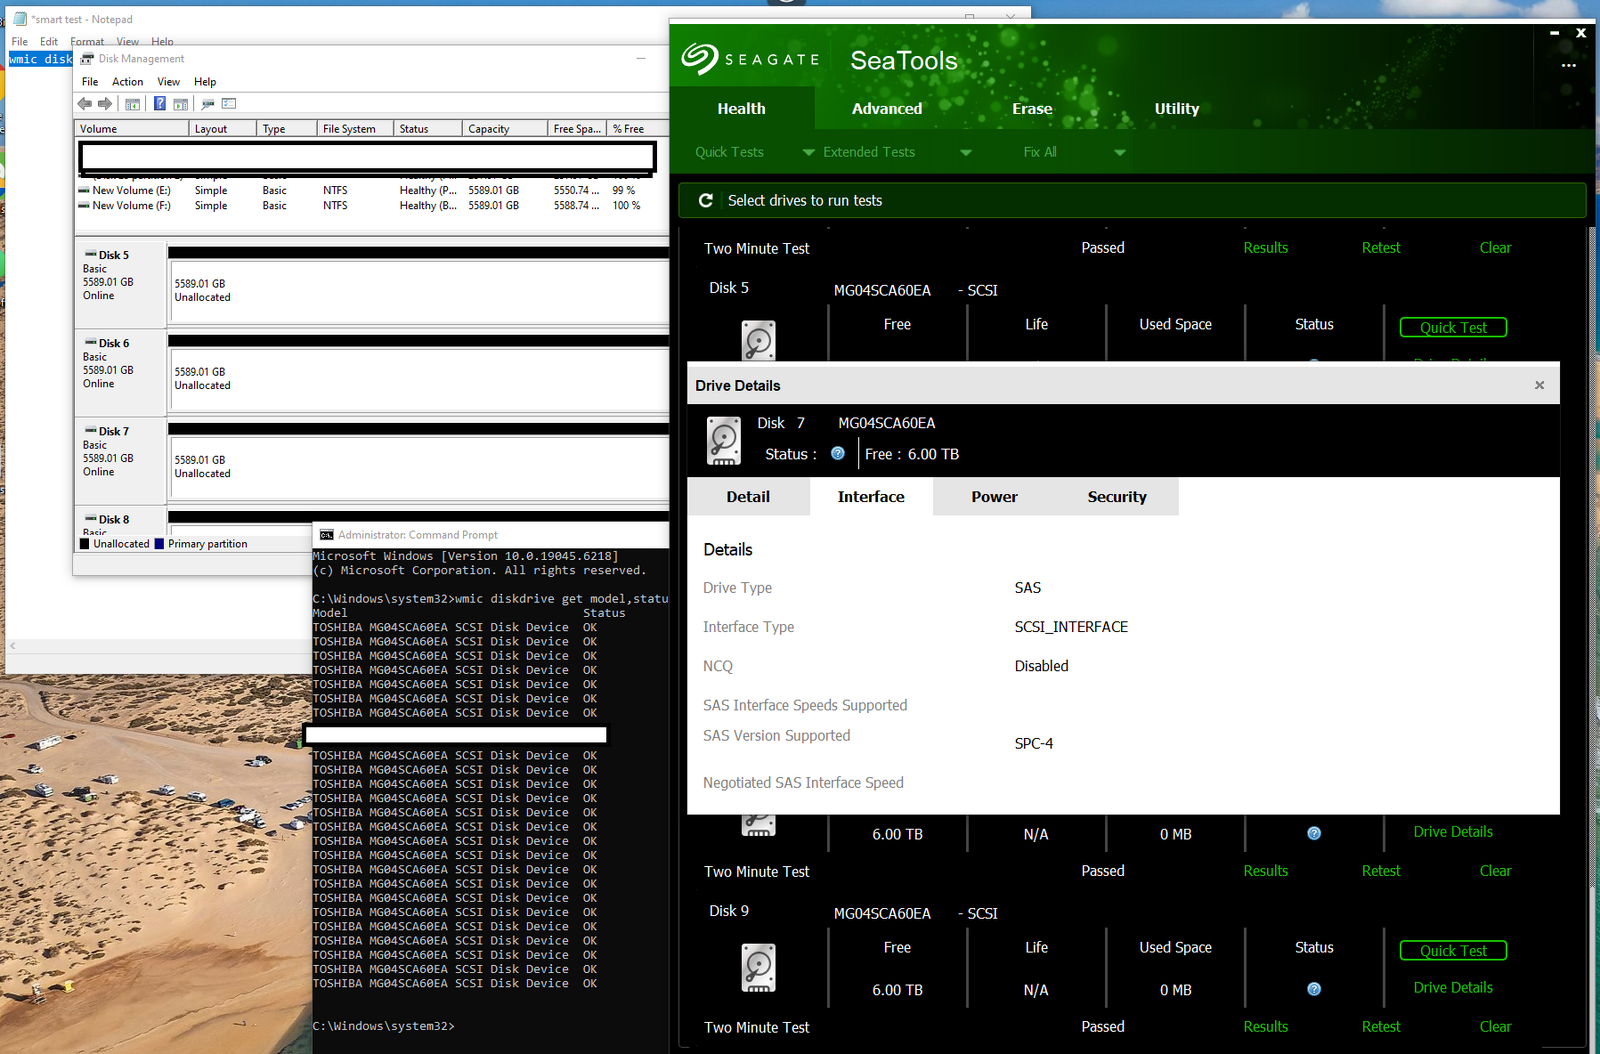Switch to the Power tab

pos(994,497)
